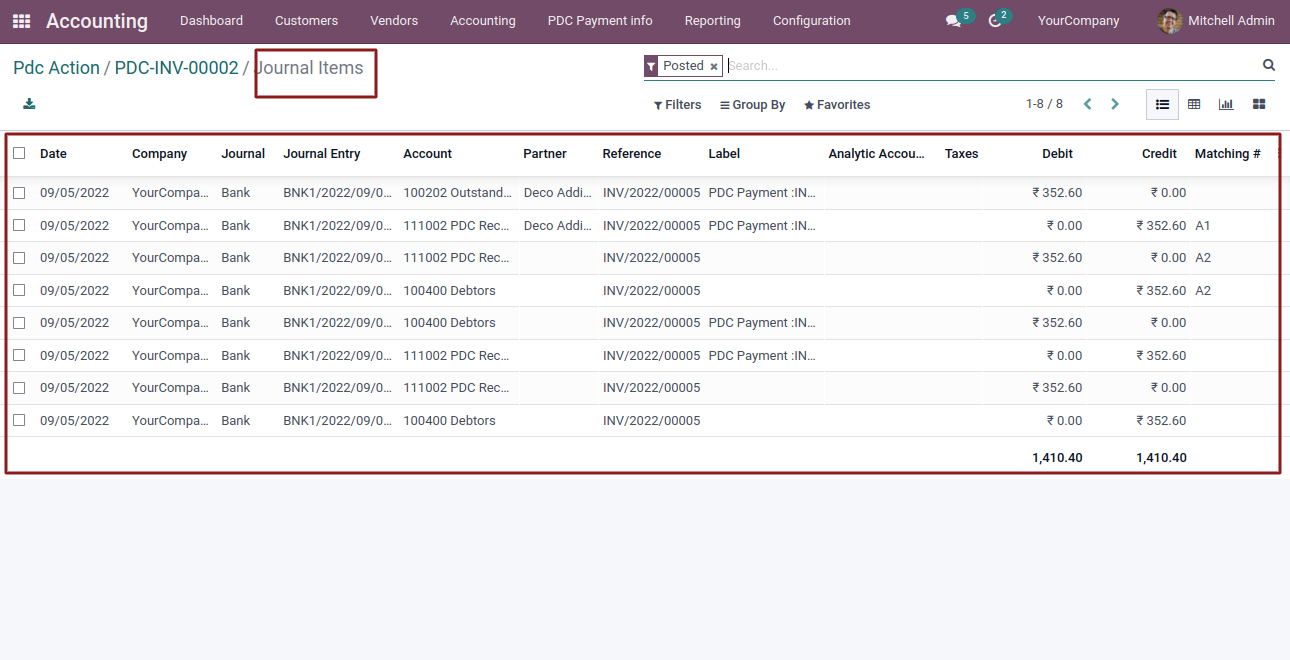
Task: Tick checkbox of last row, Debtors credit
Action: tap(19, 421)
